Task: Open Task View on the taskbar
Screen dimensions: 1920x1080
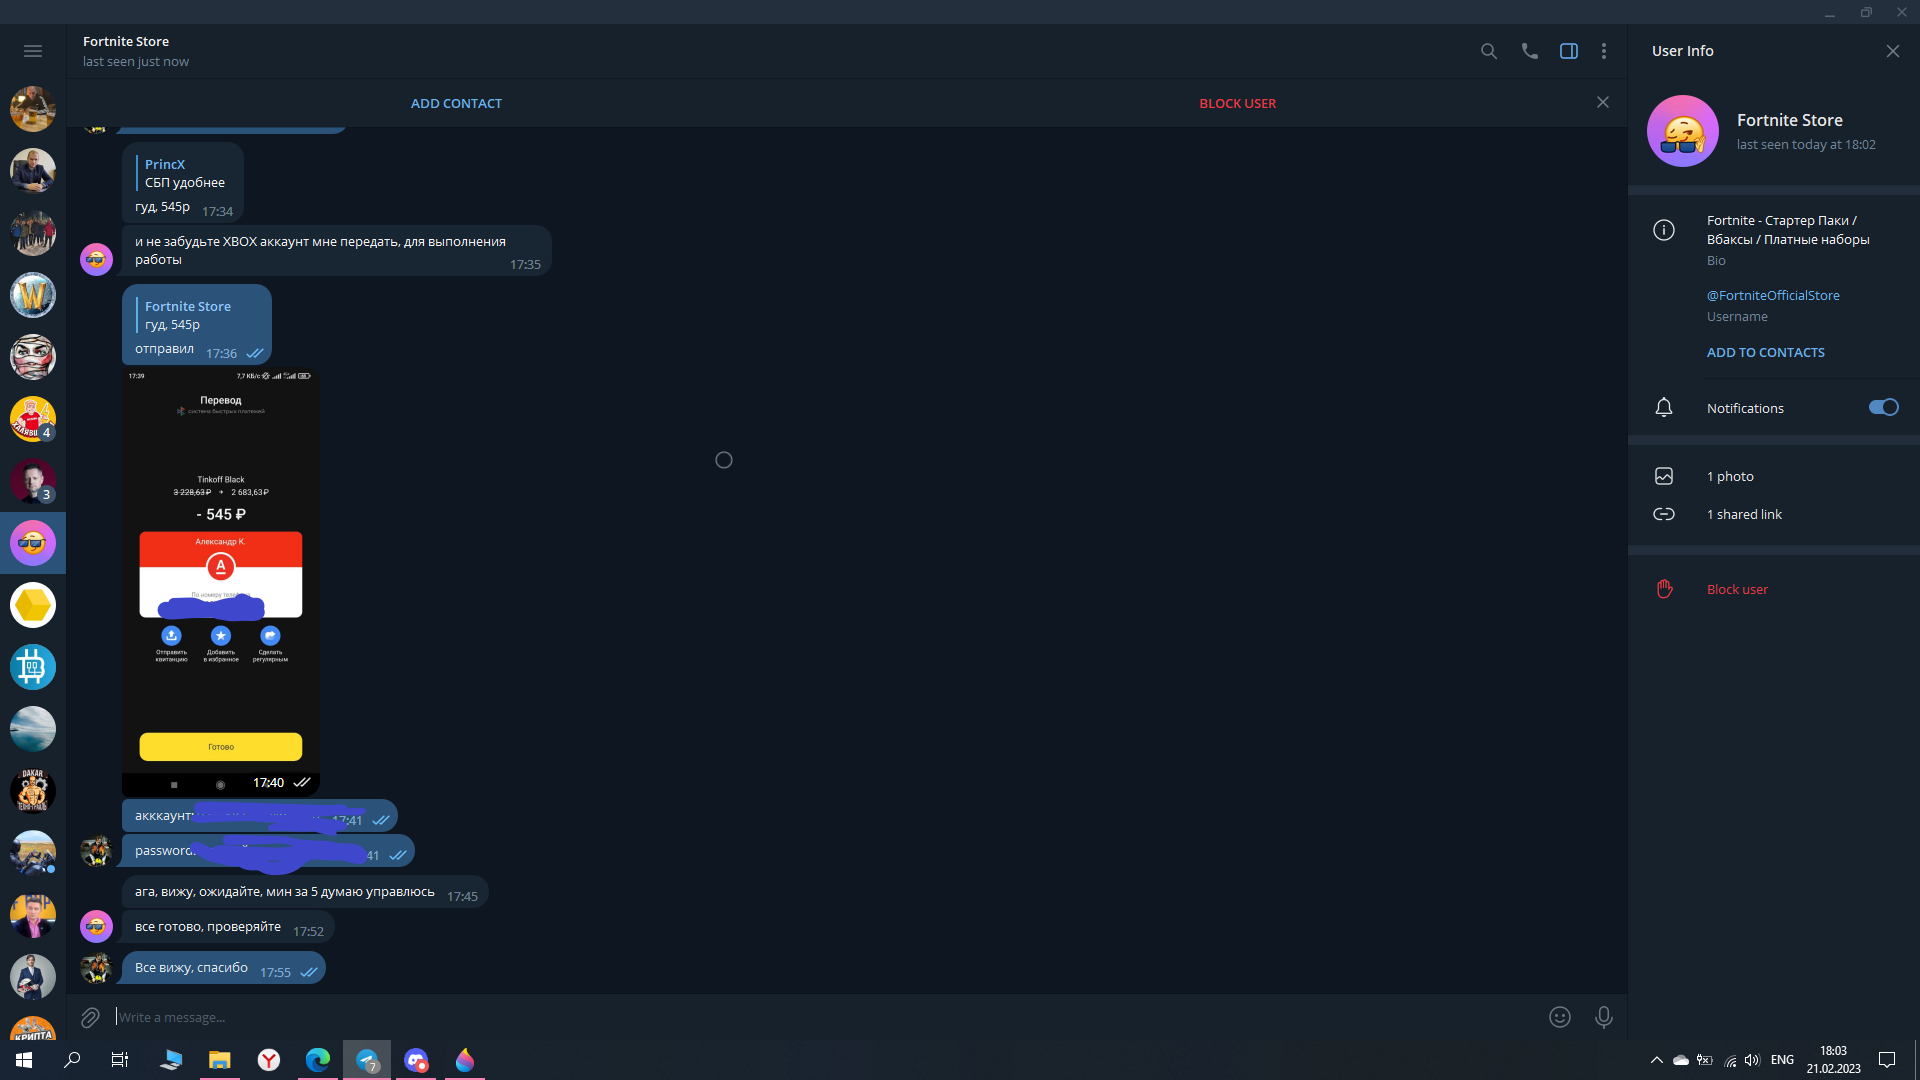Action: tap(120, 1060)
